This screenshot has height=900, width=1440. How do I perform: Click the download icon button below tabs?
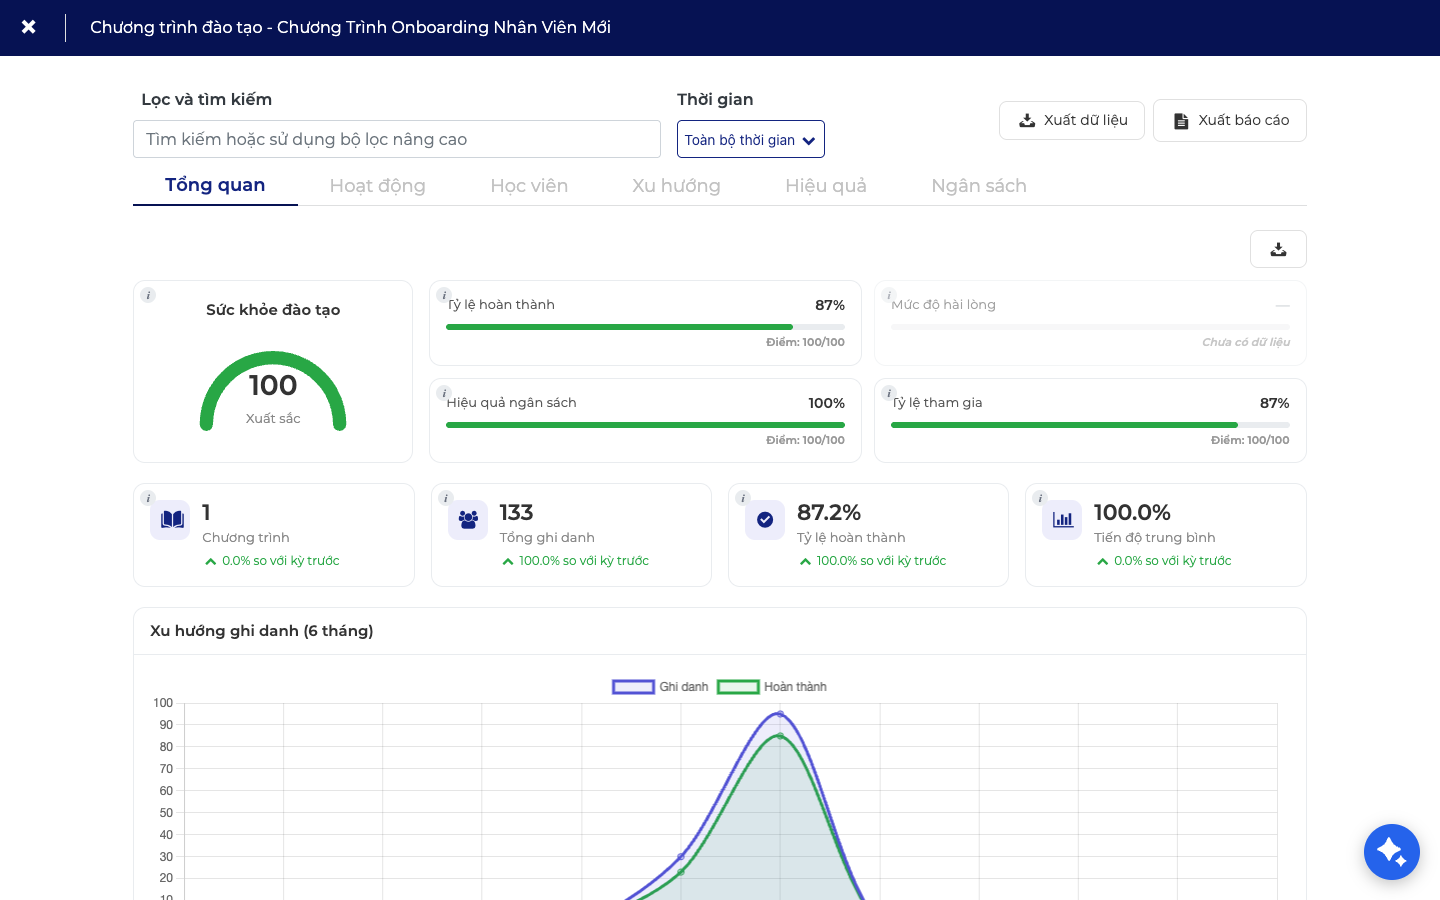pos(1278,249)
